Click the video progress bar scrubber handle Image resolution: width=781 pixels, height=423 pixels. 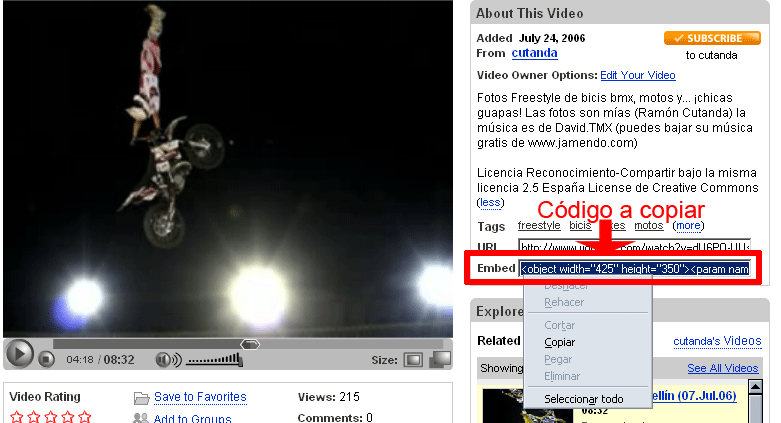250,344
